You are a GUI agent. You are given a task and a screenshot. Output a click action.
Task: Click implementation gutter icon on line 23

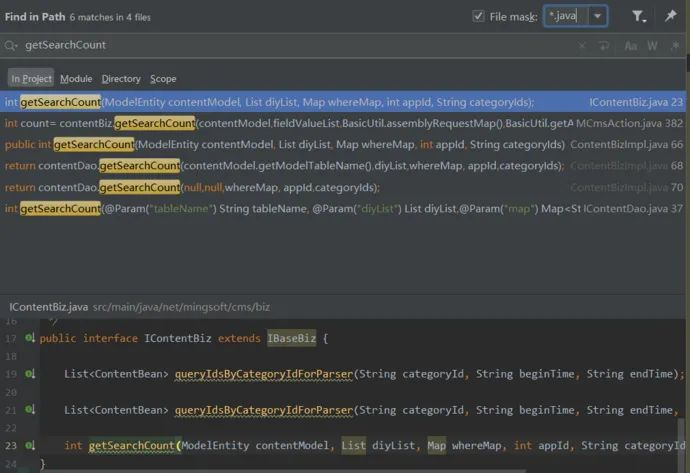pos(29,445)
